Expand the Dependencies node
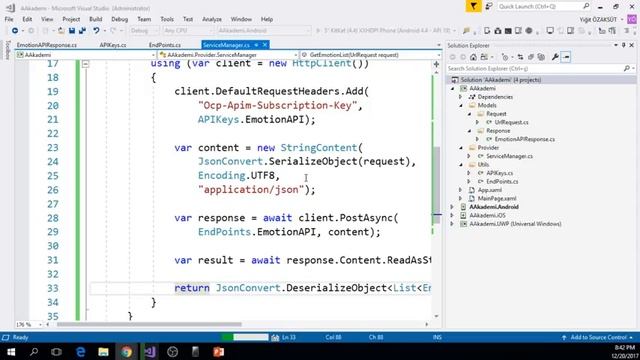The height and width of the screenshot is (360, 640). click(460, 97)
